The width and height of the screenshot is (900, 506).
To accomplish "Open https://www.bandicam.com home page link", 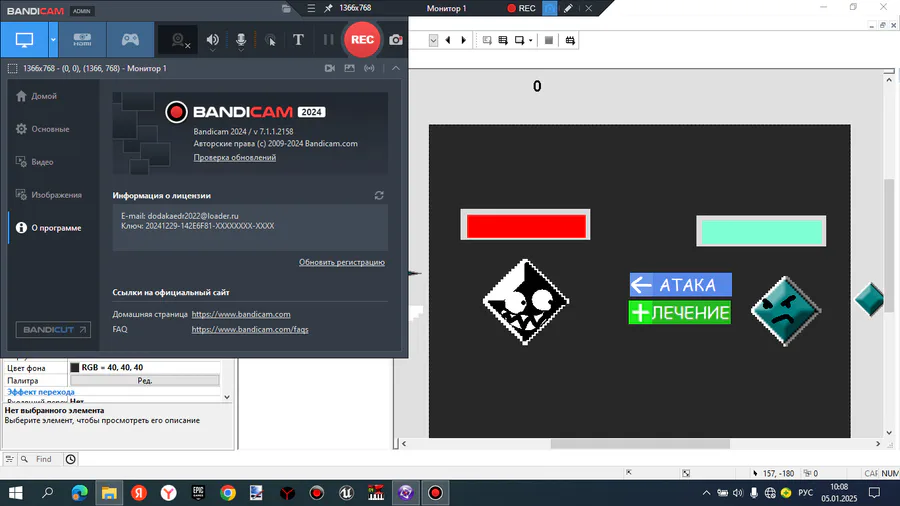I will tap(241, 314).
